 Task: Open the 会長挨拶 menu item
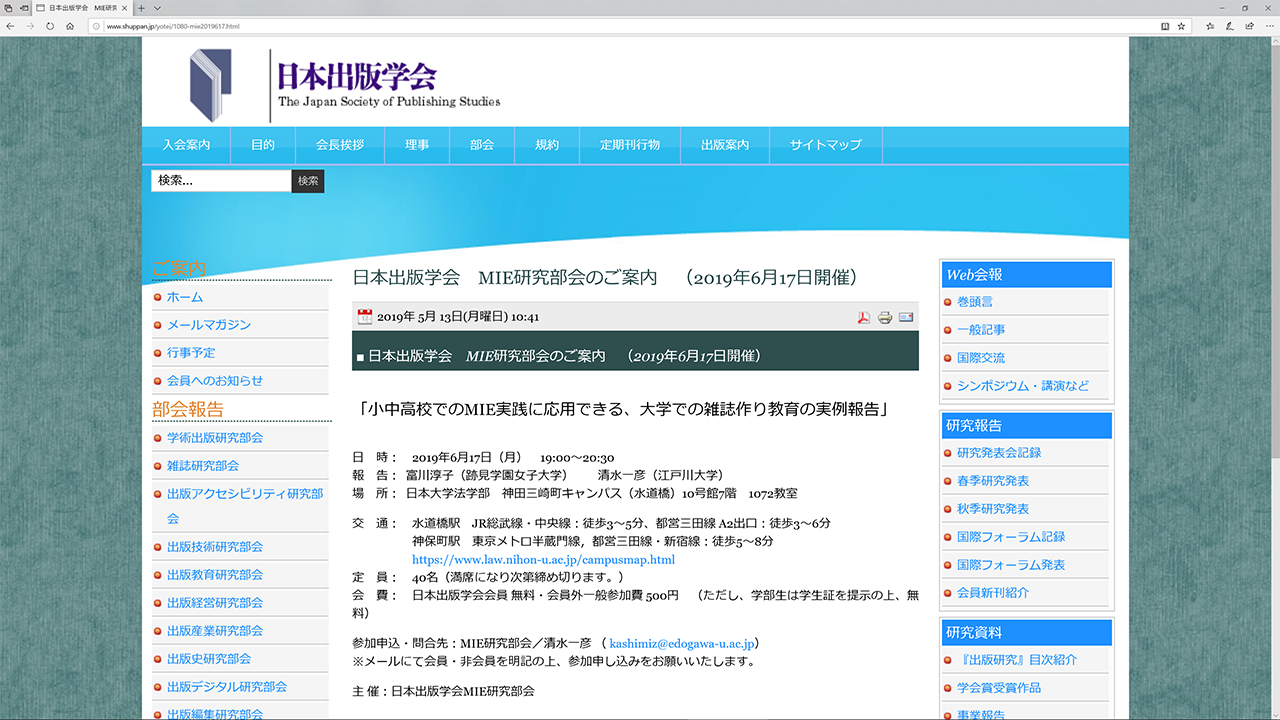pos(340,145)
